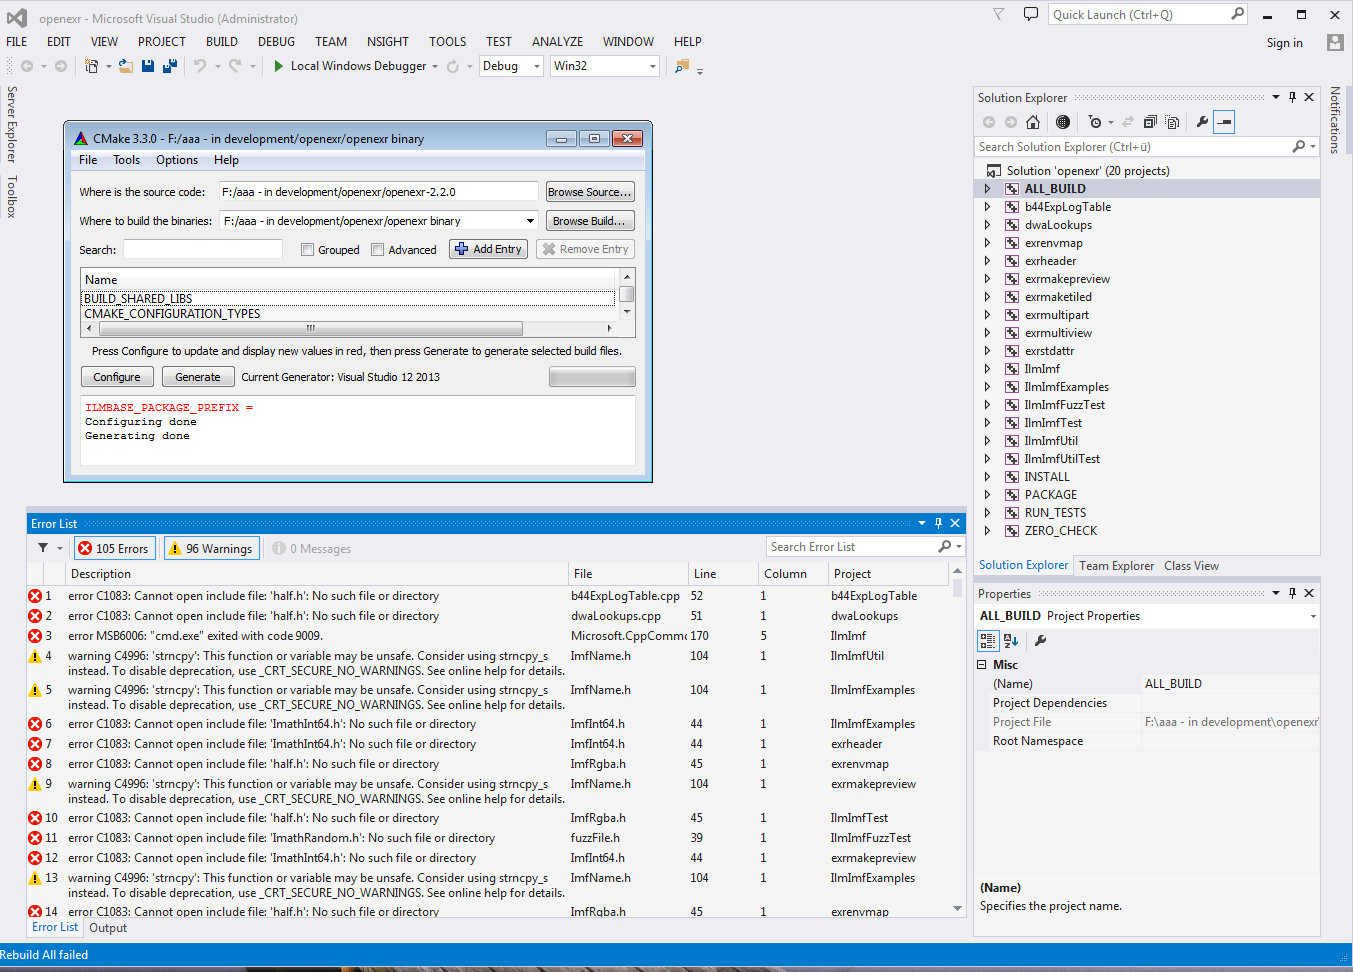Image resolution: width=1353 pixels, height=972 pixels.
Task: Start Local Windows Debugger play icon
Action: click(279, 66)
